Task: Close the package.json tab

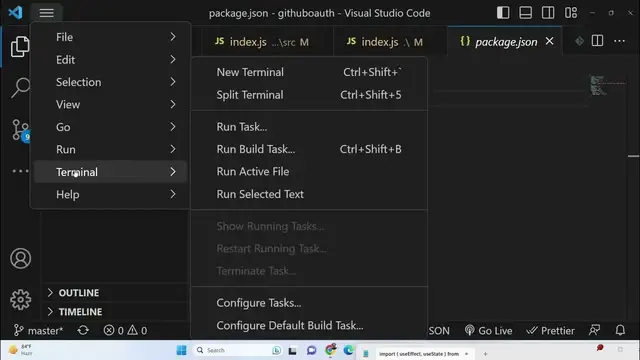Action: tap(549, 41)
